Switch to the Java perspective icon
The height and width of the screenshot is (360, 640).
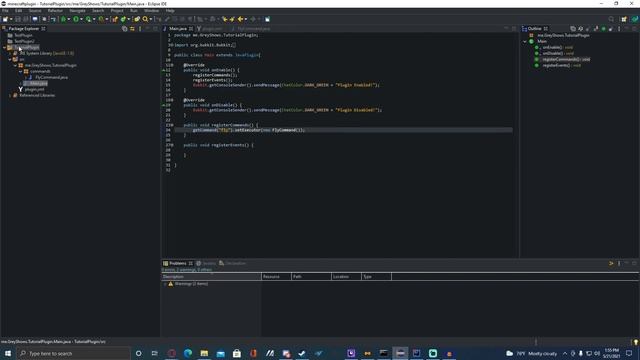[x=634, y=19]
